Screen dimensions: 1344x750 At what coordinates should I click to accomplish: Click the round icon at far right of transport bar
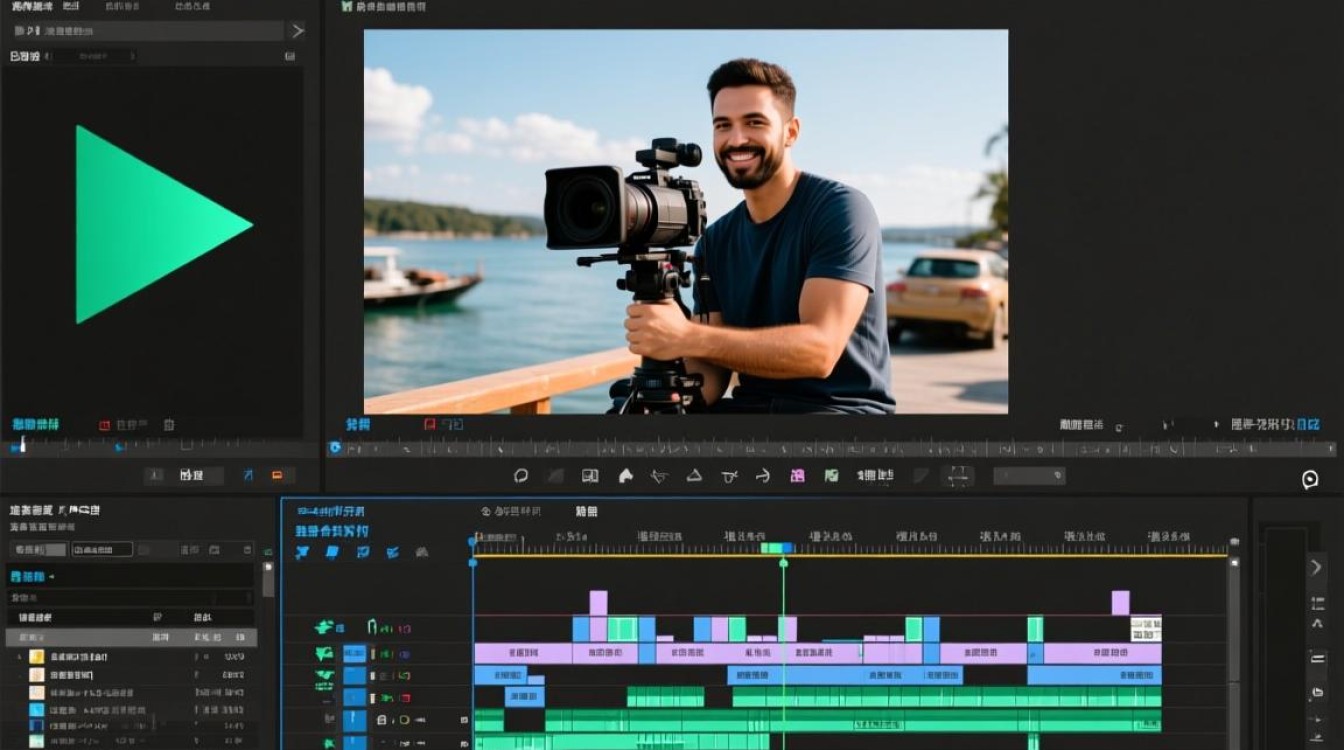point(1310,480)
